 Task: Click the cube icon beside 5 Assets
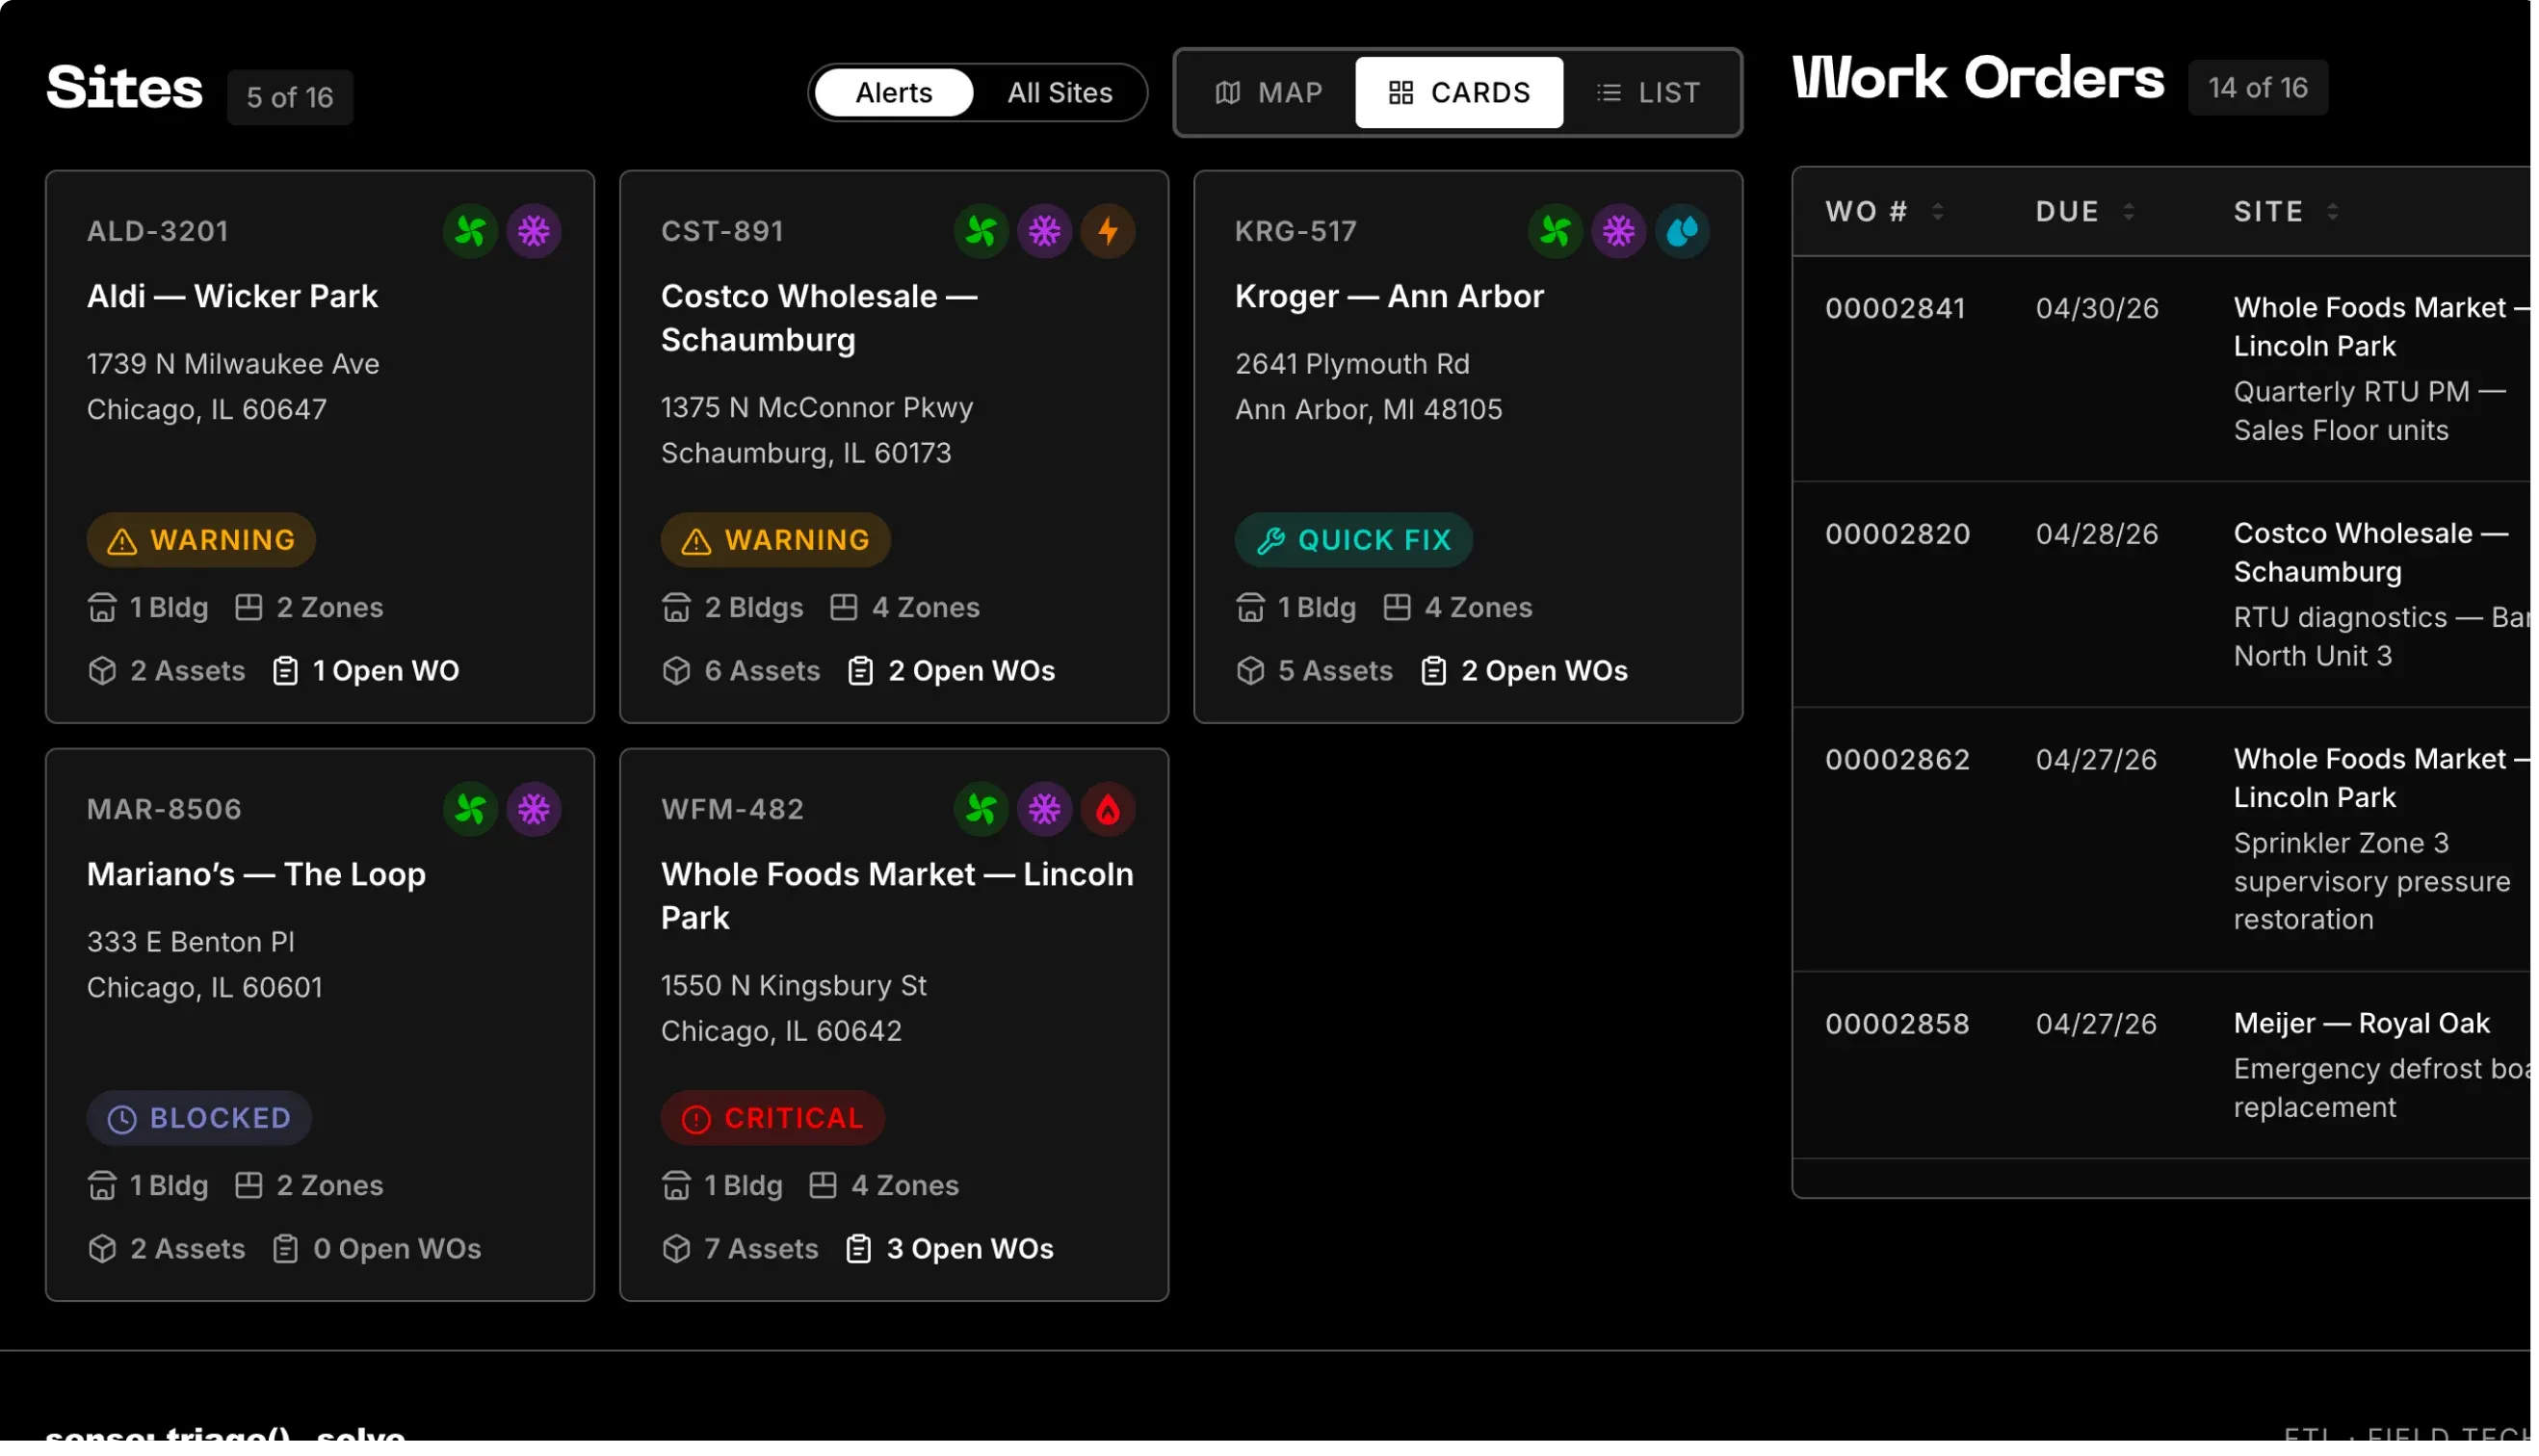1253,673
